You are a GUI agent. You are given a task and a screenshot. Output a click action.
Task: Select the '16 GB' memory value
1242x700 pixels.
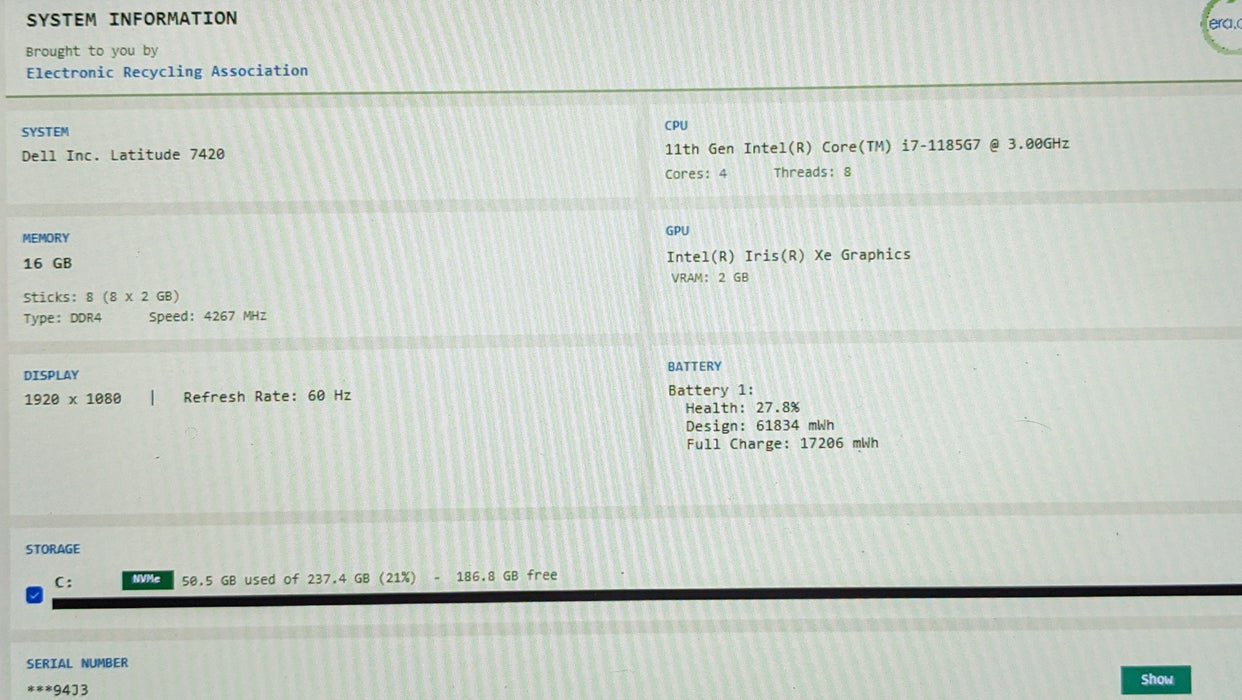point(47,264)
